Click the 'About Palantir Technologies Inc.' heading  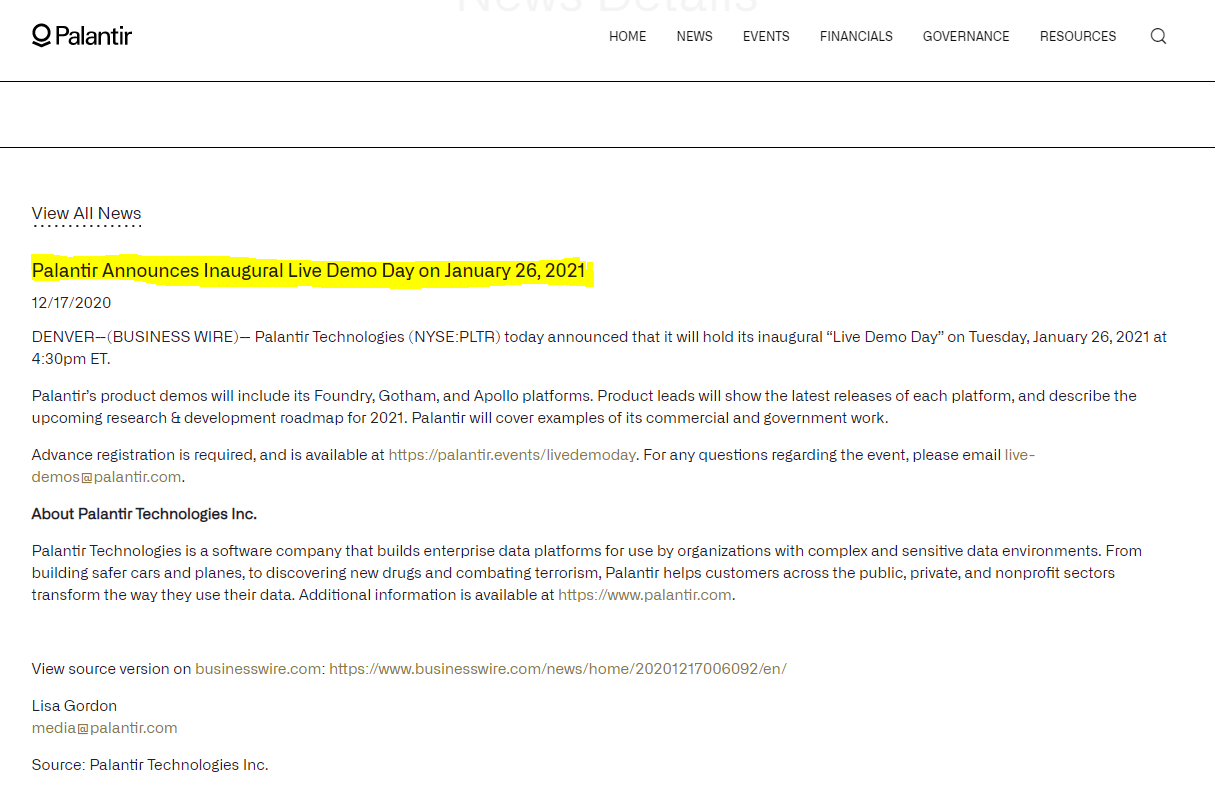coord(144,513)
